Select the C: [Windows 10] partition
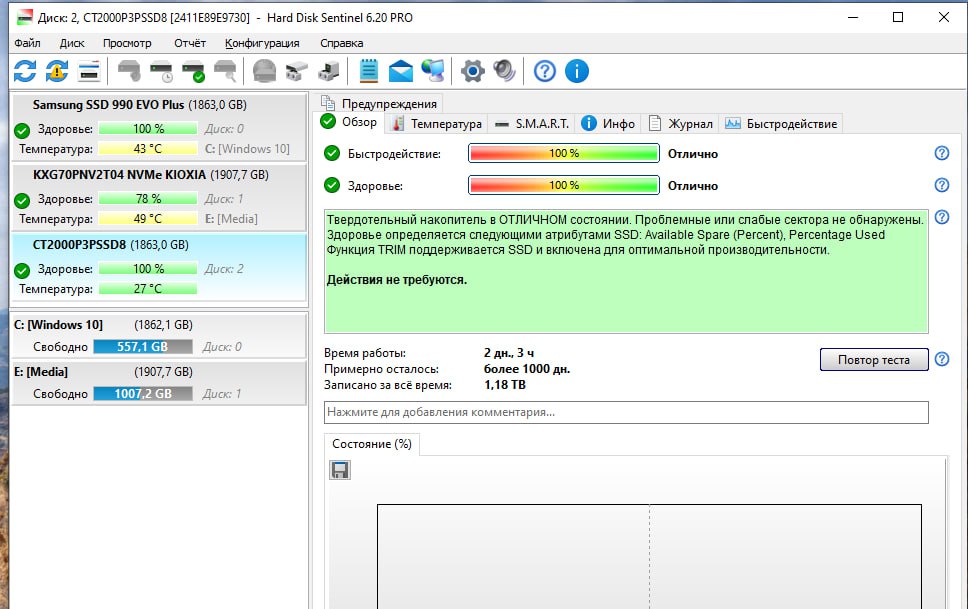Viewport: 968px width, 609px height. click(x=159, y=335)
